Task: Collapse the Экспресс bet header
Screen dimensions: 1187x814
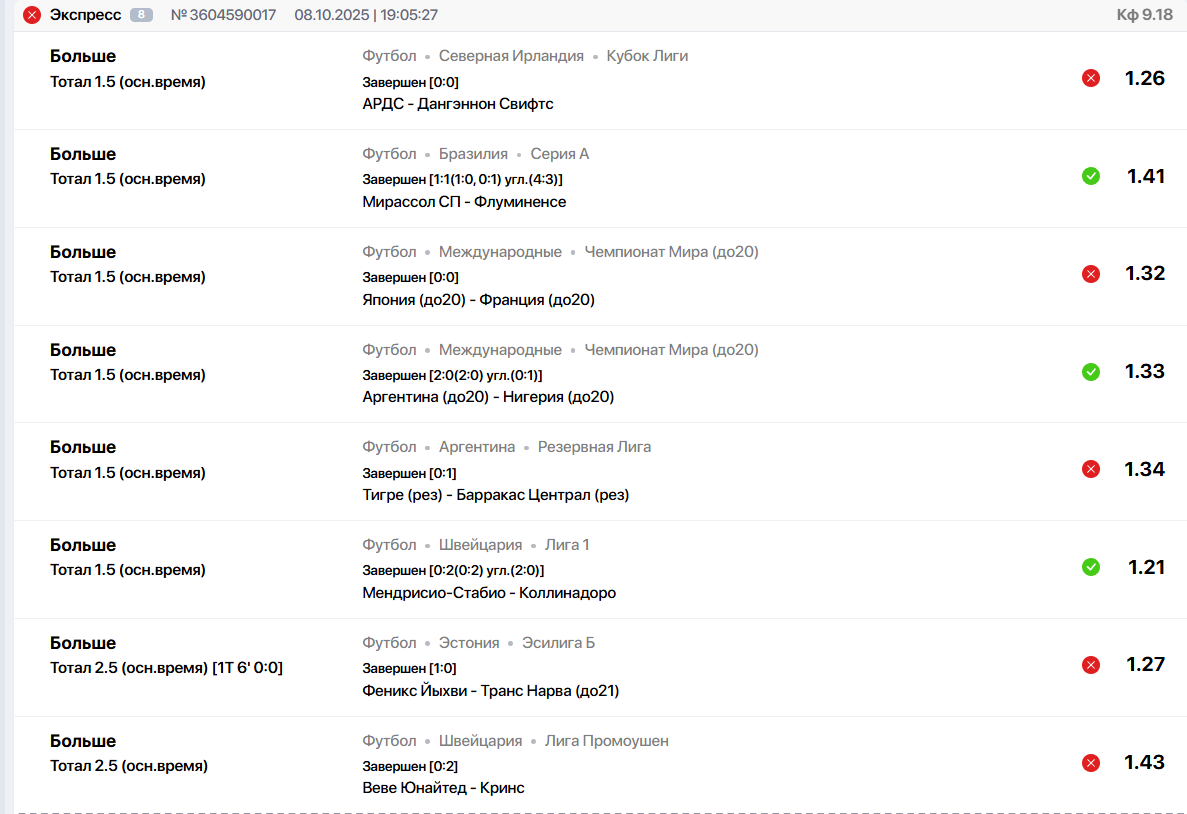Action: [85, 15]
